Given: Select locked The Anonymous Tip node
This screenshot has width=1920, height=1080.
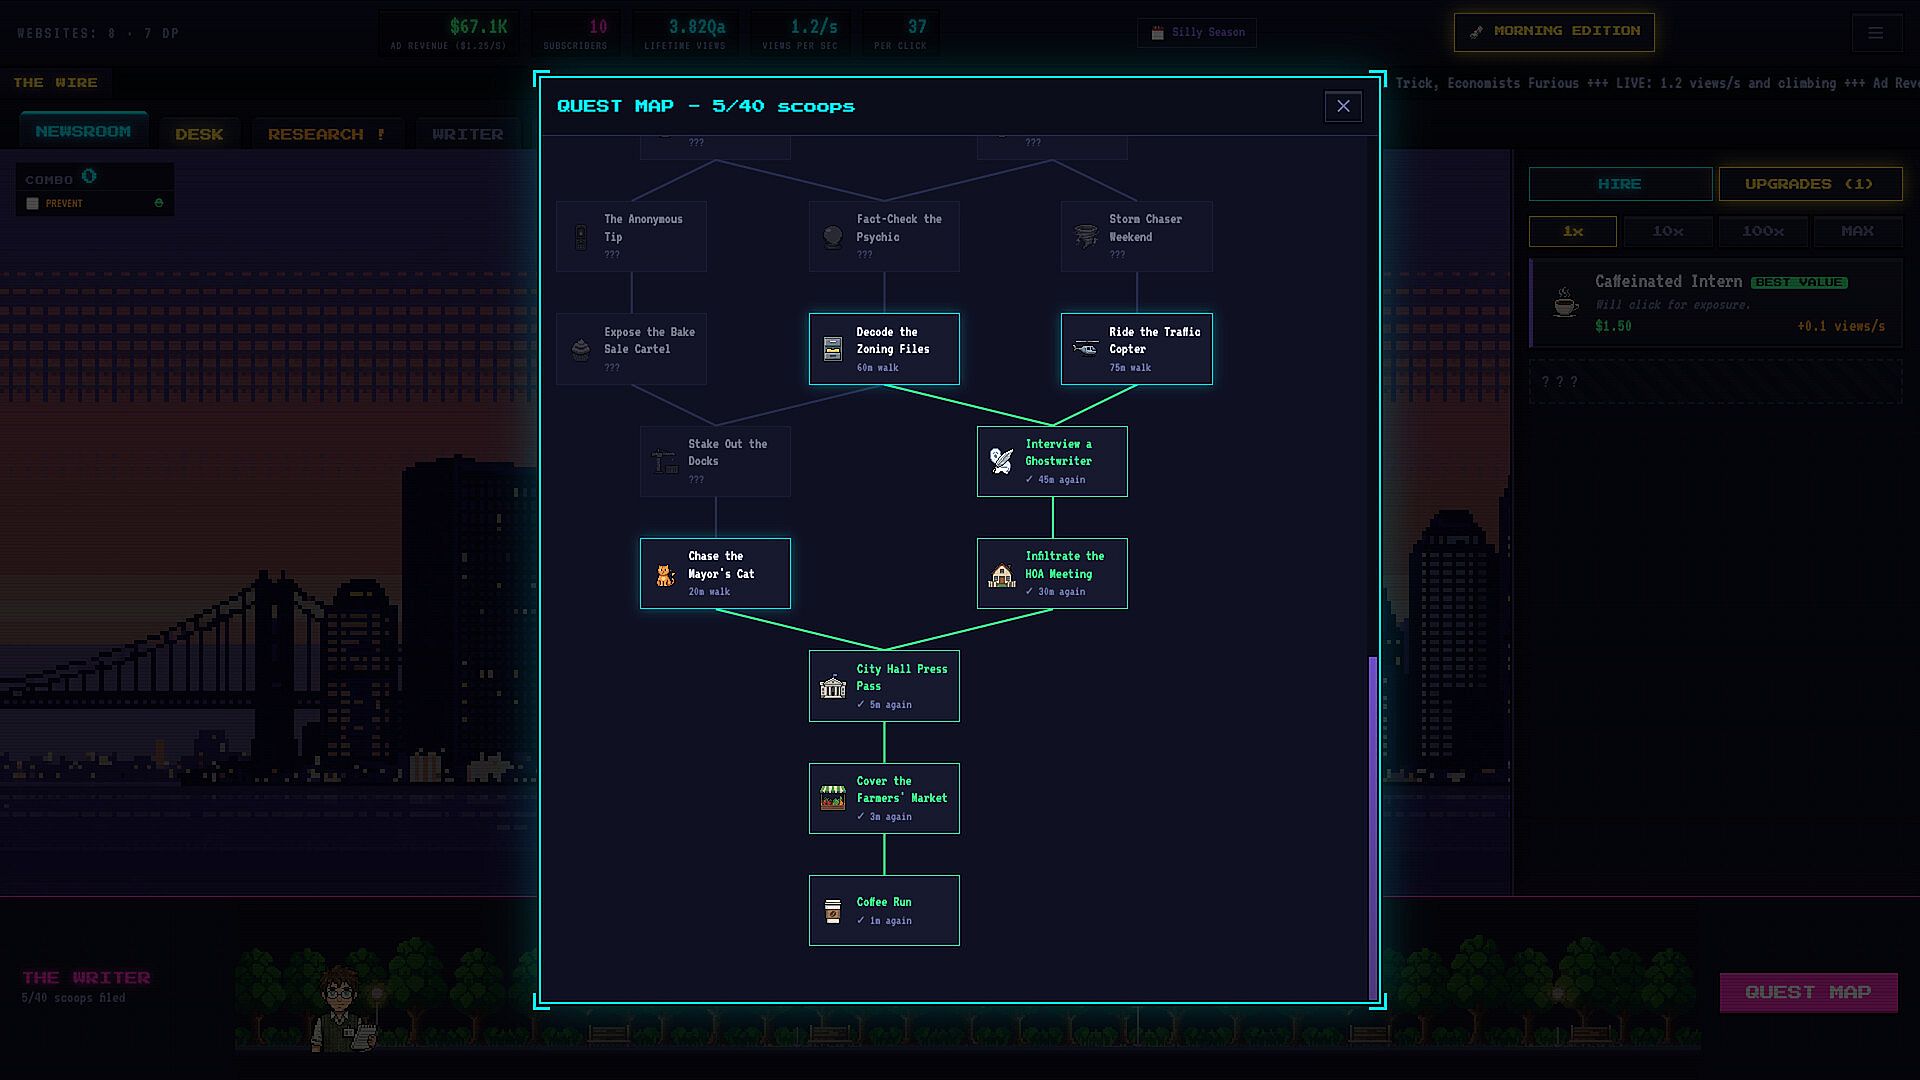Looking at the screenshot, I should [631, 237].
